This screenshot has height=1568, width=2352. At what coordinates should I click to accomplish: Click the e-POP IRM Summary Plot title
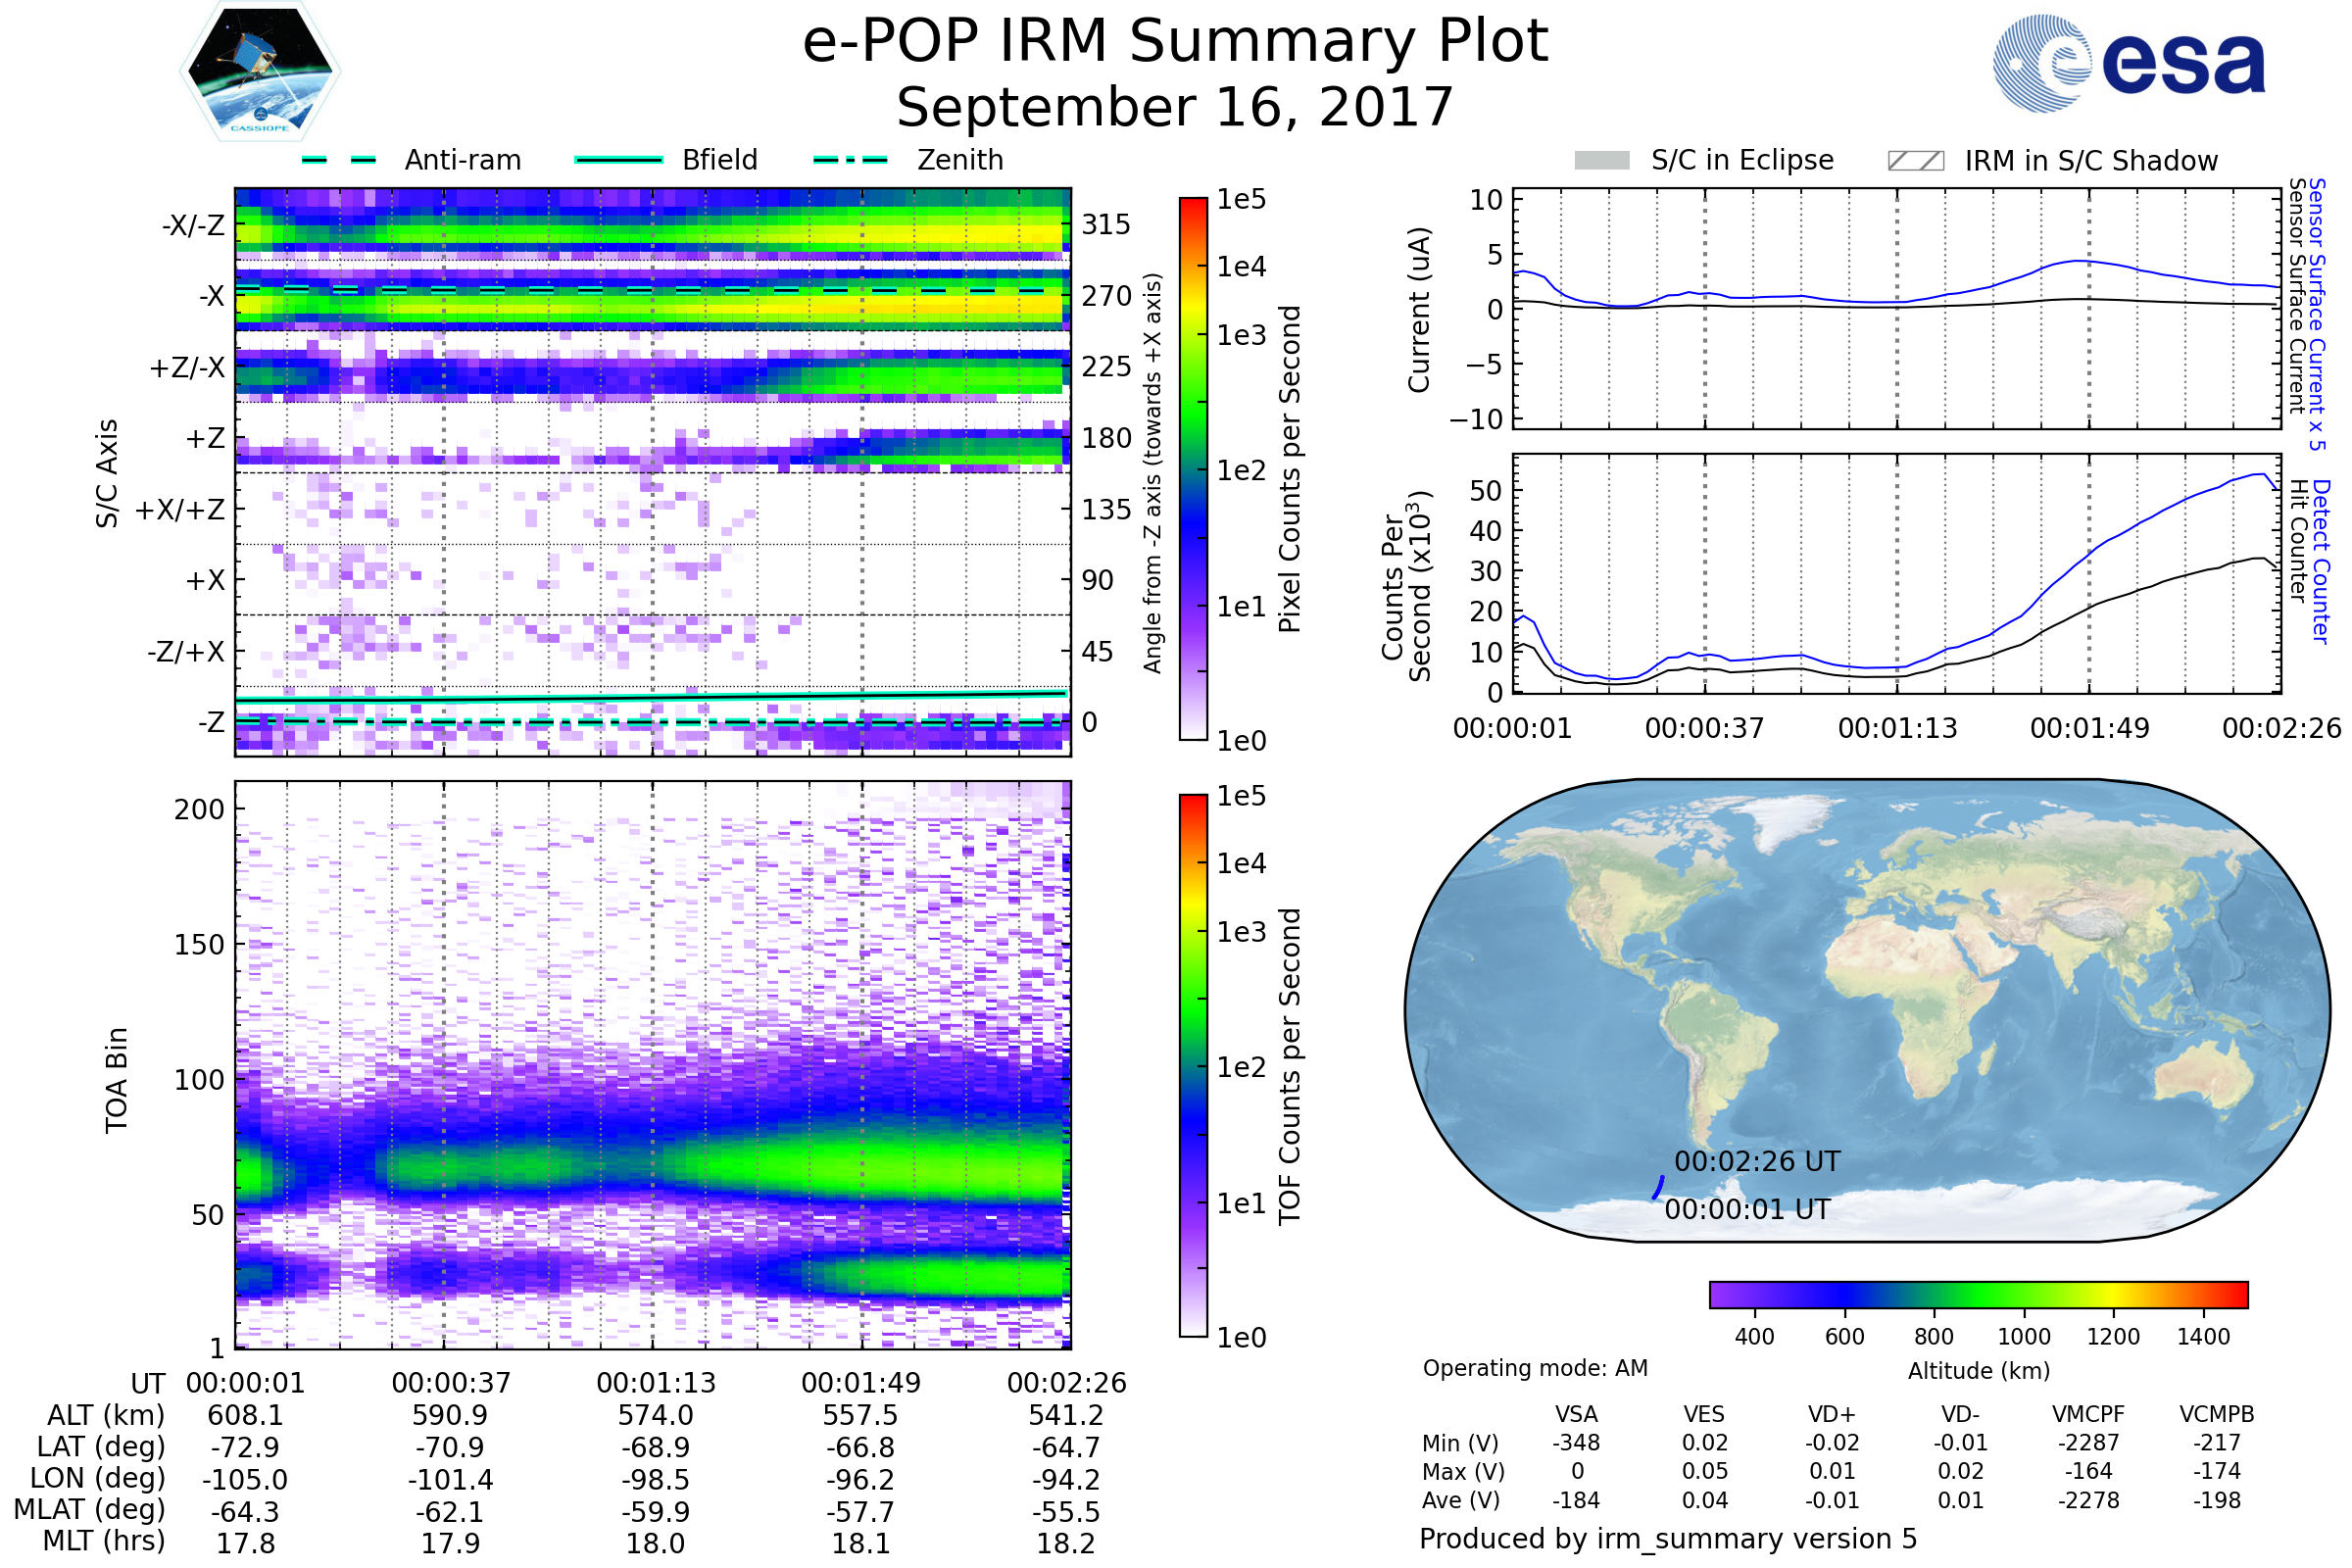(x=1175, y=42)
